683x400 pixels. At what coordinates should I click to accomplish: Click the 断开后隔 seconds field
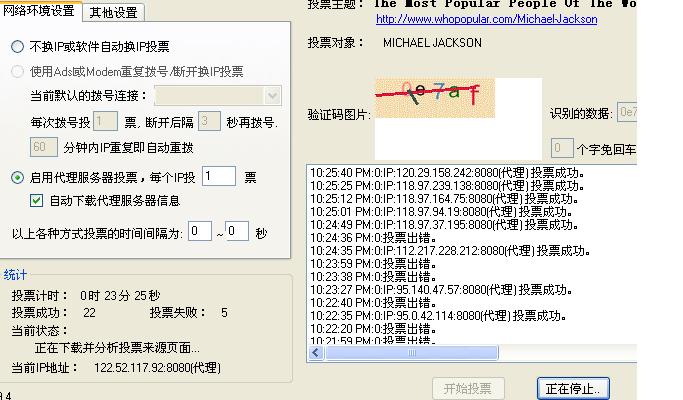[x=209, y=122]
